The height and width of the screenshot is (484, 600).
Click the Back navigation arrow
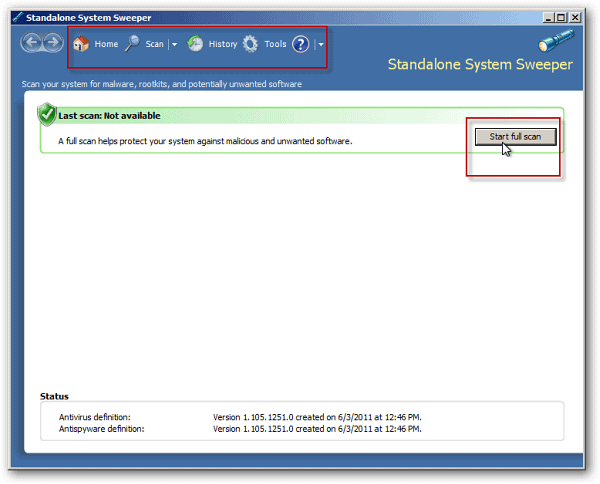(32, 44)
